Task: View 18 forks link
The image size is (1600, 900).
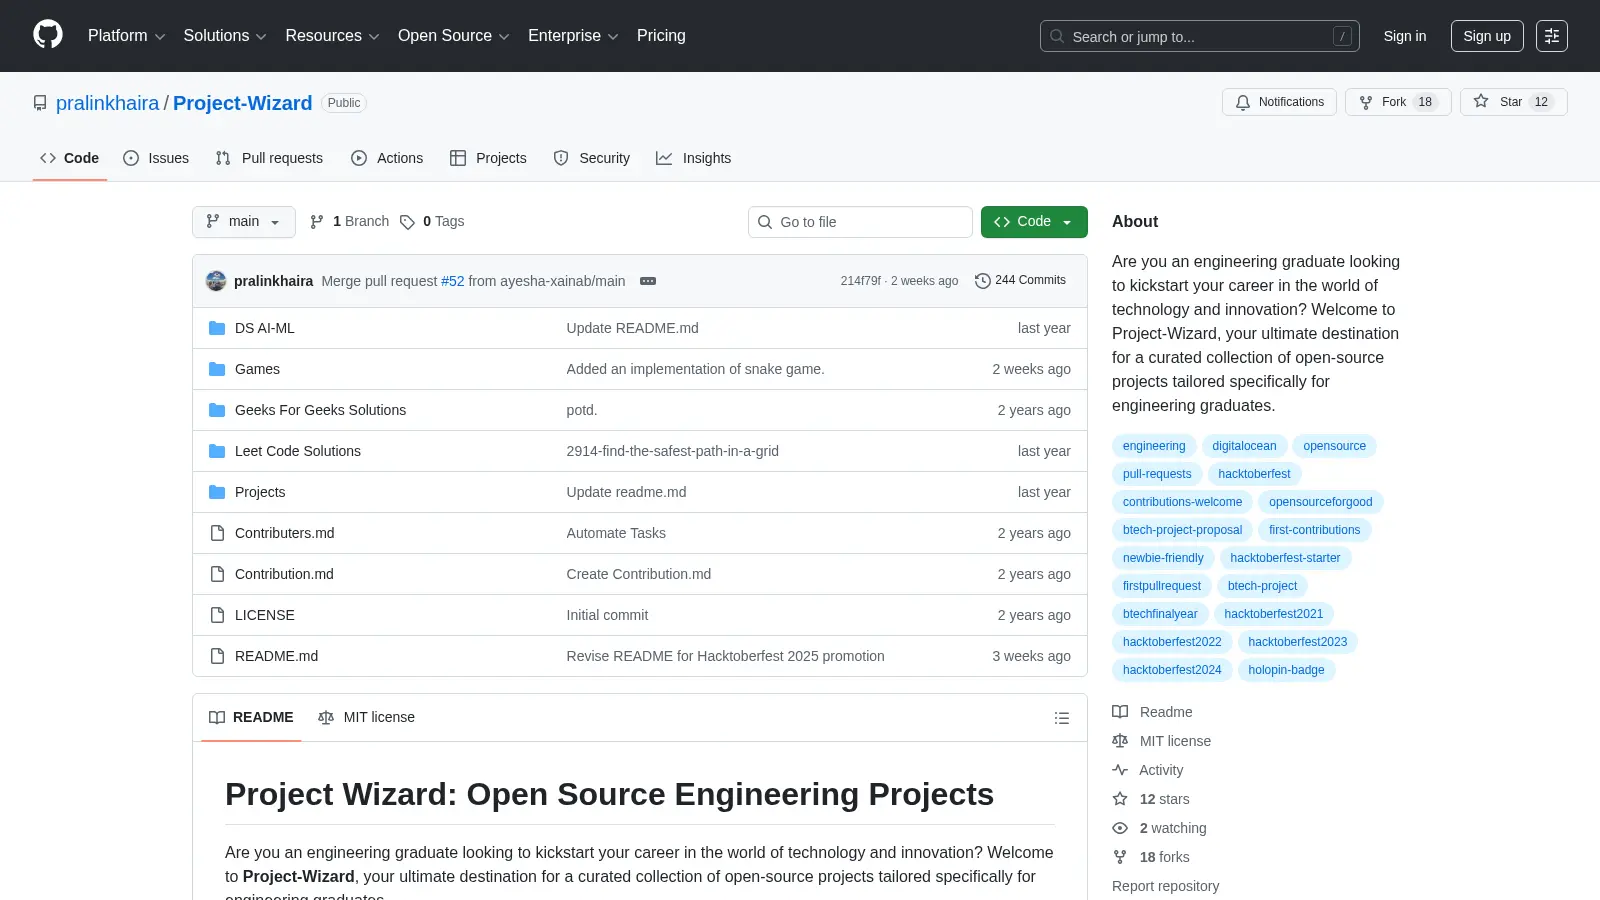Action: 1151,857
